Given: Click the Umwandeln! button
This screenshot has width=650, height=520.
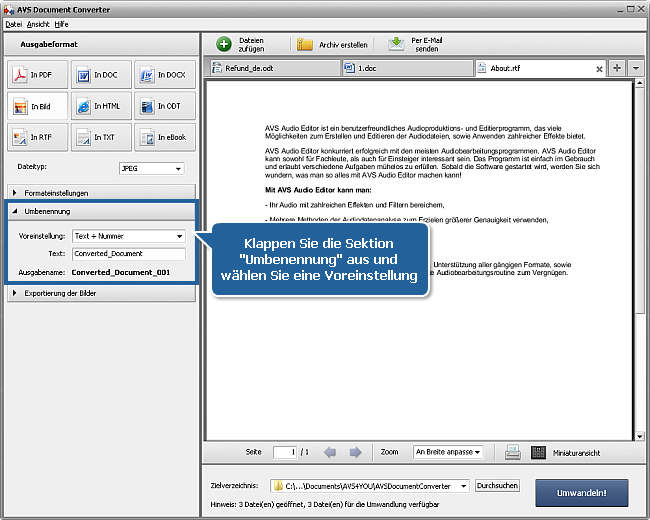Looking at the screenshot, I should click(x=582, y=493).
